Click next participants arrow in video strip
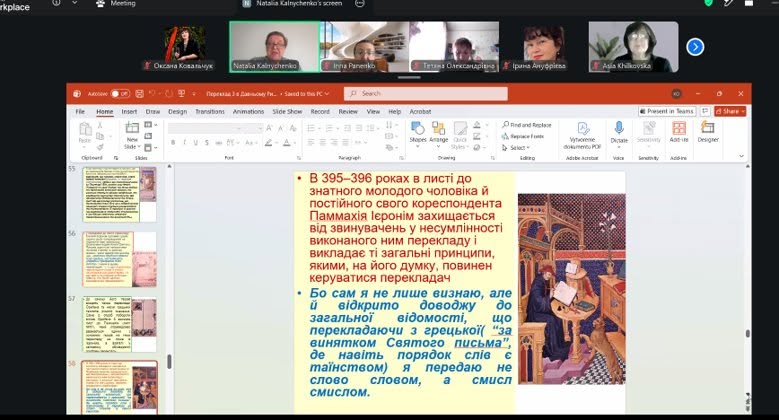Screen dimensions: 779x420 pos(695,47)
